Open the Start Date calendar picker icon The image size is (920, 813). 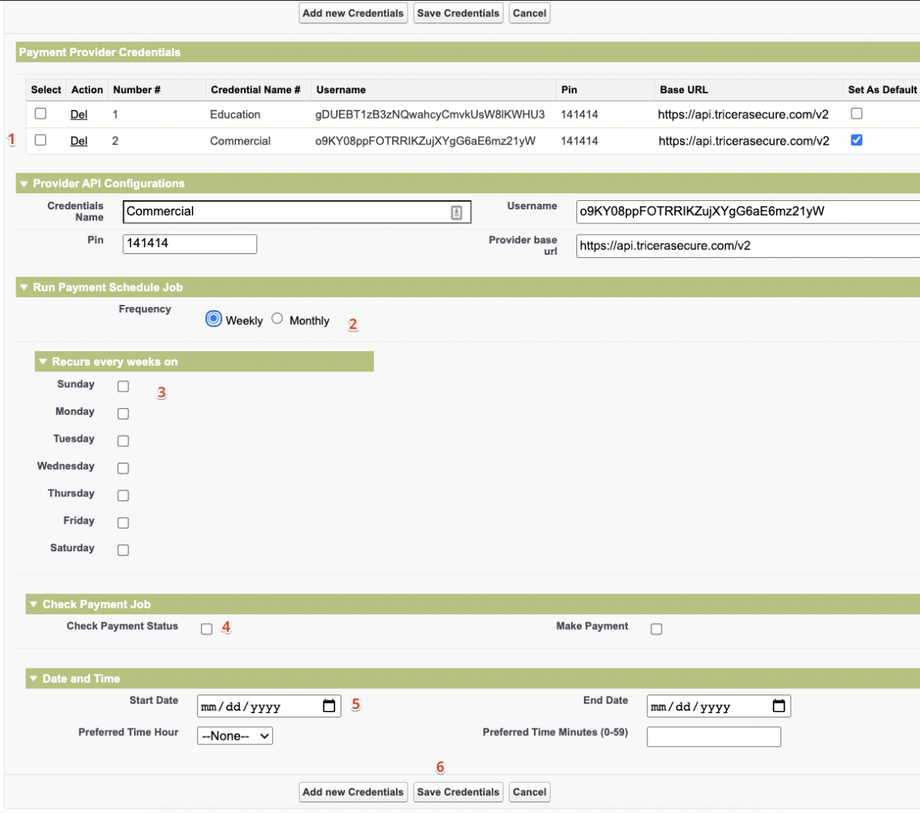(x=329, y=706)
